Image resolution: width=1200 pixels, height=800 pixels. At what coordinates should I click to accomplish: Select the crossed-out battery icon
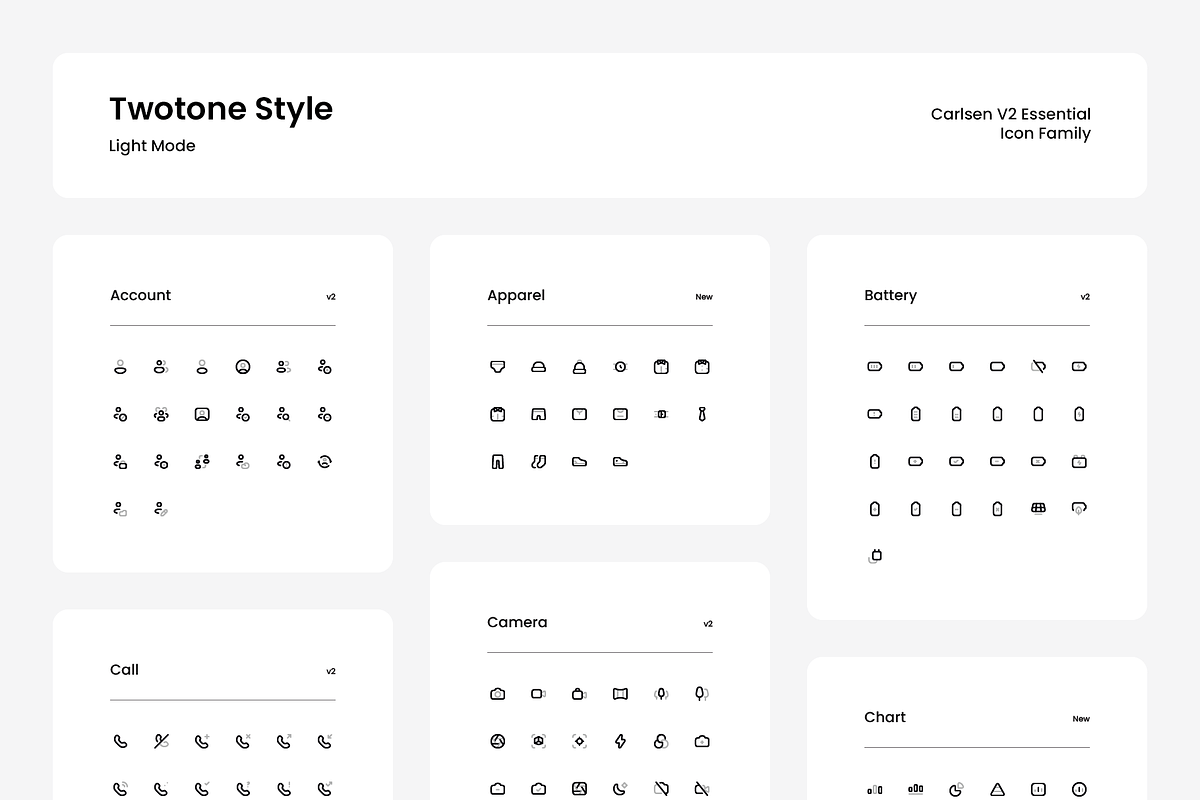tap(1038, 367)
